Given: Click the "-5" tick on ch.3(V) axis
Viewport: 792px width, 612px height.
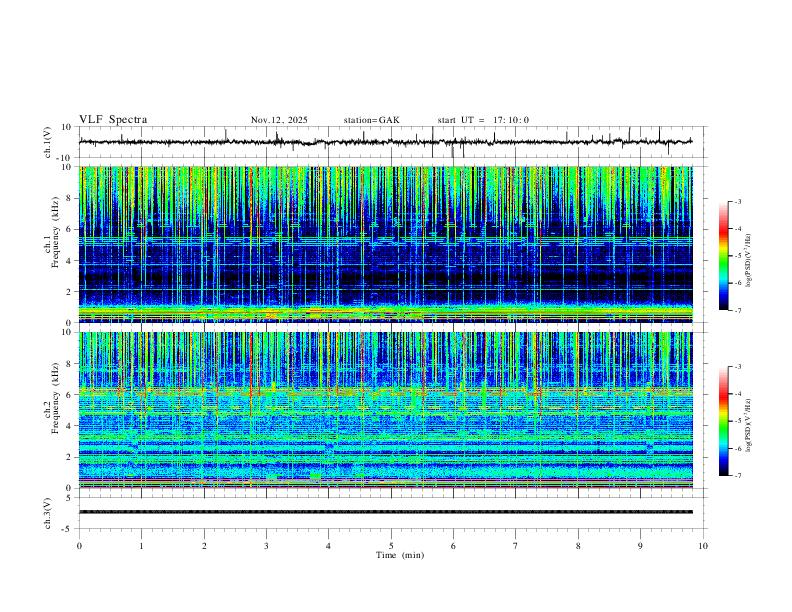Looking at the screenshot, I should coord(68,529).
